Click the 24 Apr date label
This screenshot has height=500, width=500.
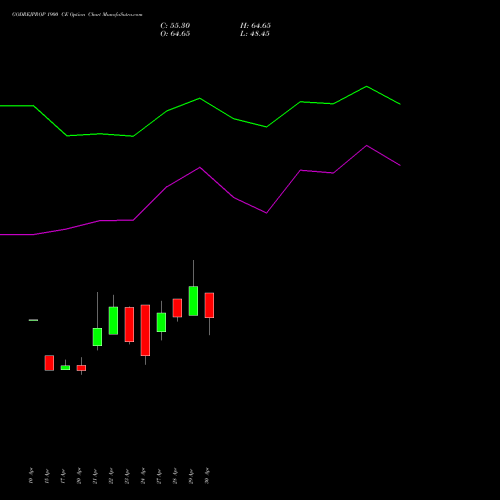coord(143,476)
